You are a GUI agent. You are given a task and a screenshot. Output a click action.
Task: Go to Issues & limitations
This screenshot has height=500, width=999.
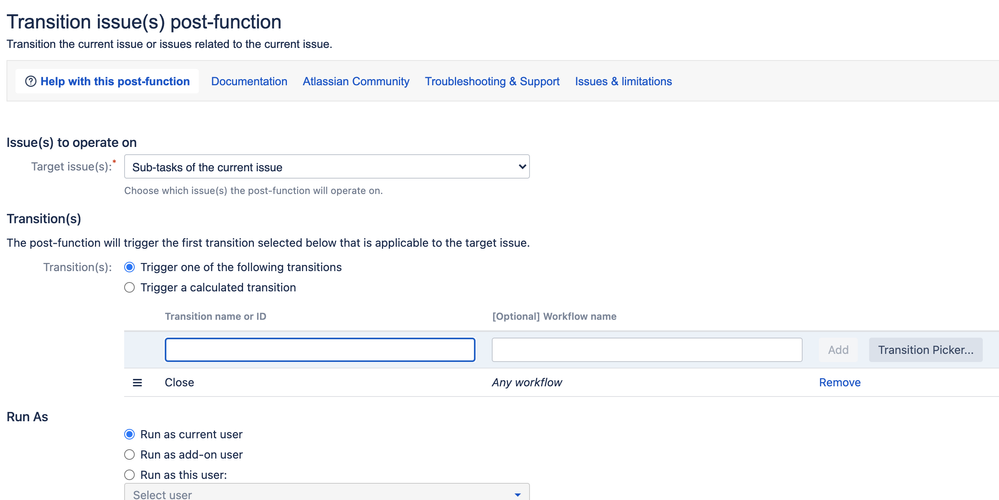(x=623, y=82)
